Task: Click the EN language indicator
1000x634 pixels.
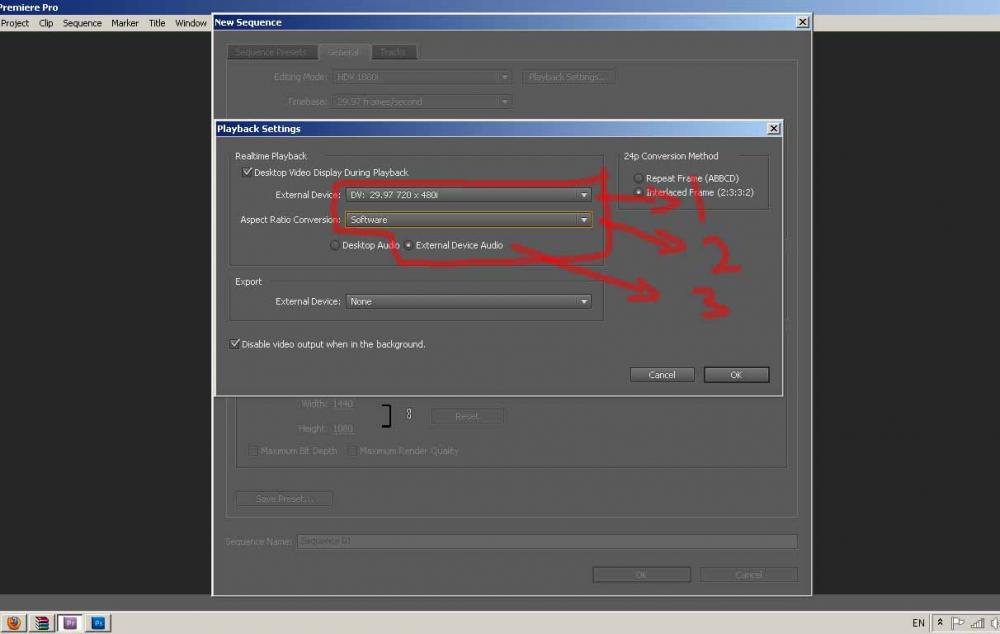Action: click(x=918, y=623)
